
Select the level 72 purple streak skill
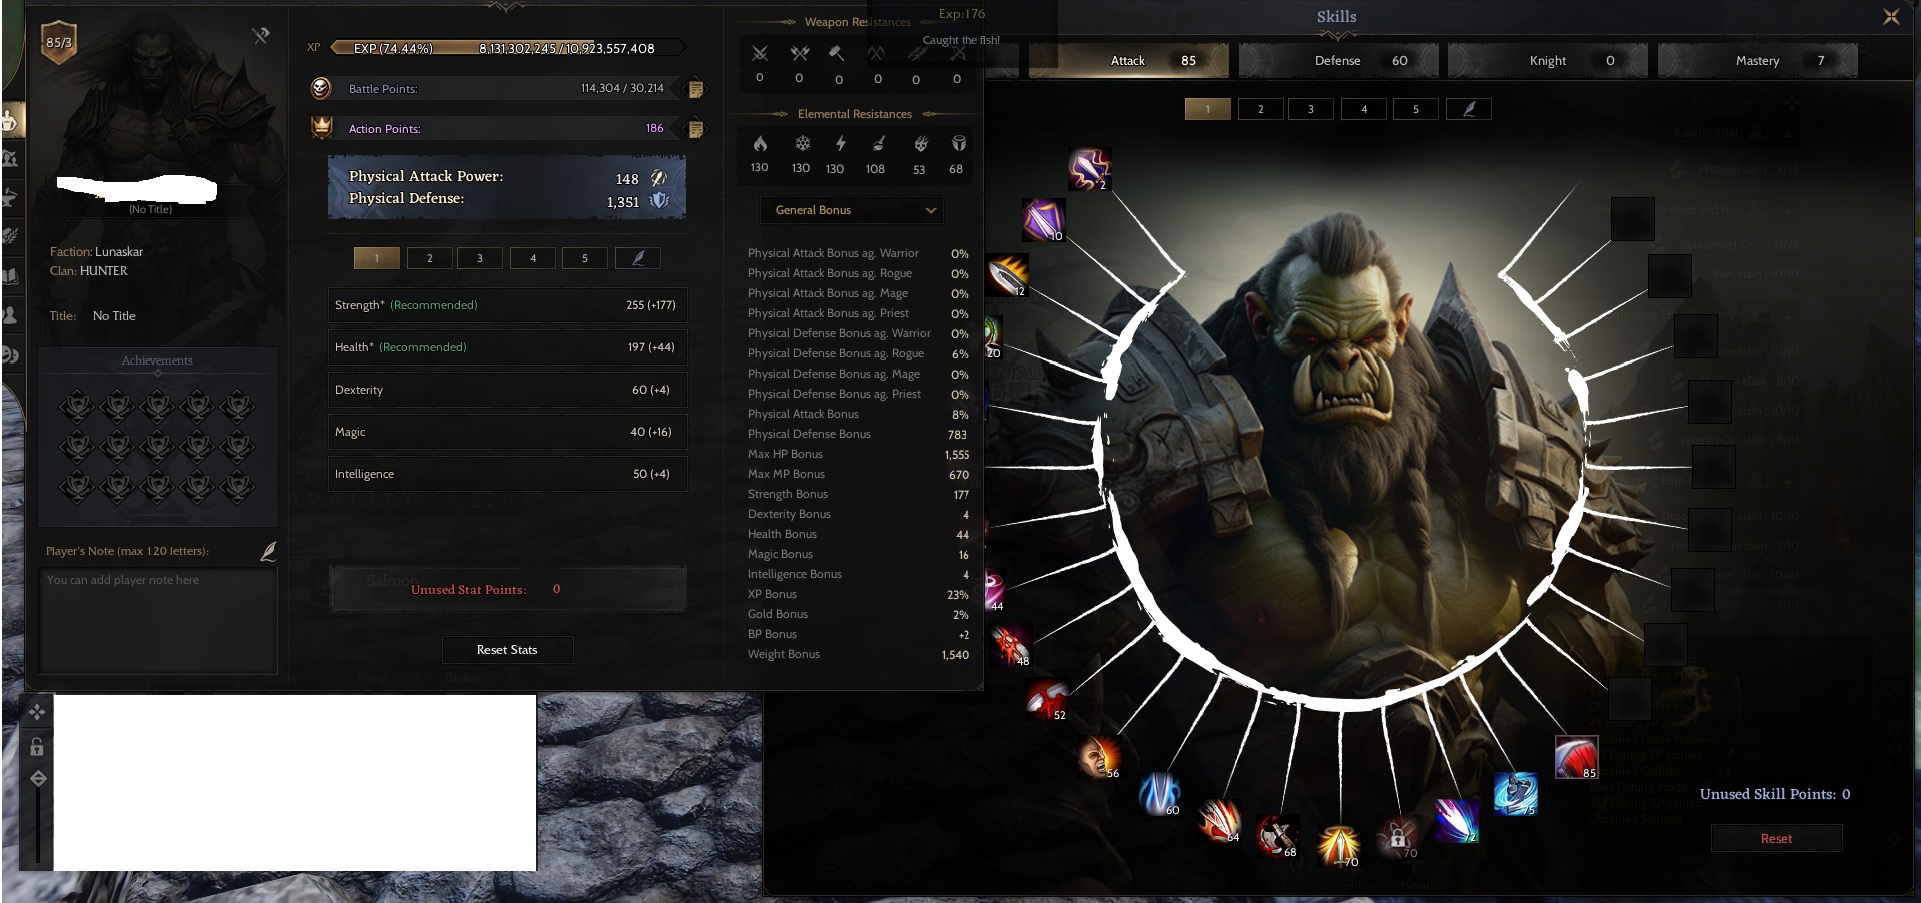tap(1456, 820)
